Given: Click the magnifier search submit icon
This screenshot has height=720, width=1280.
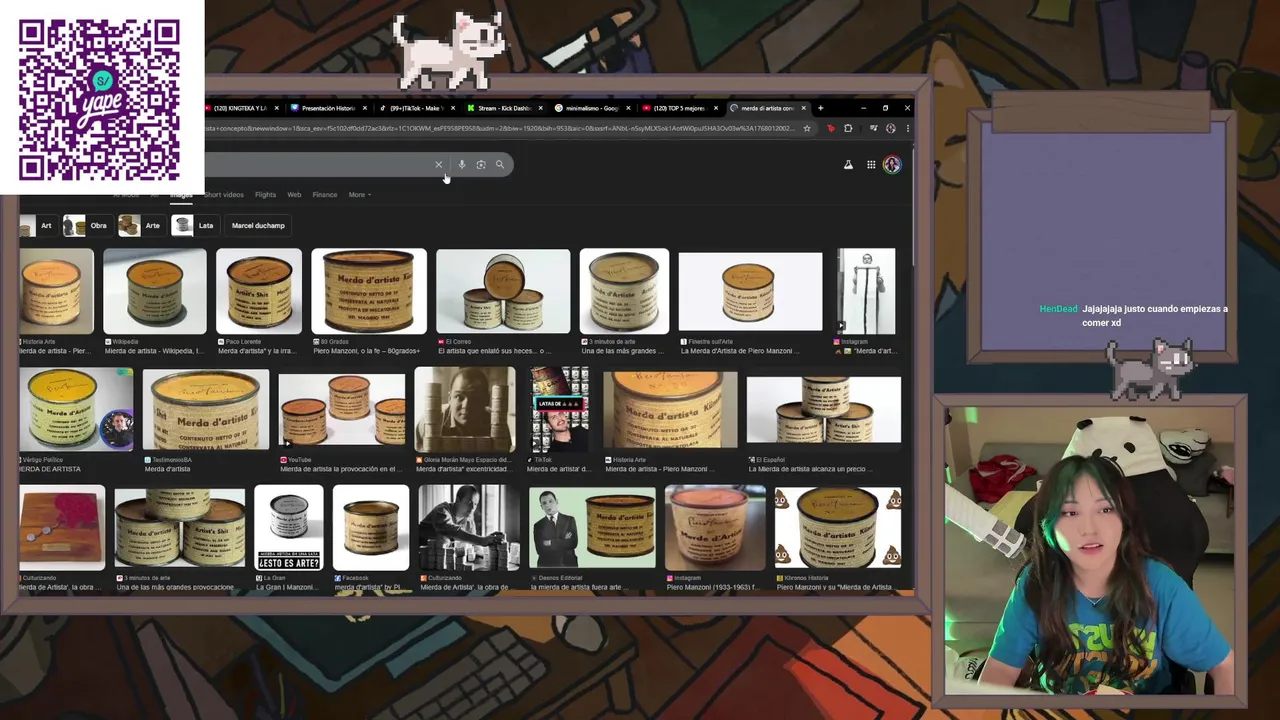Looking at the screenshot, I should tap(500, 165).
